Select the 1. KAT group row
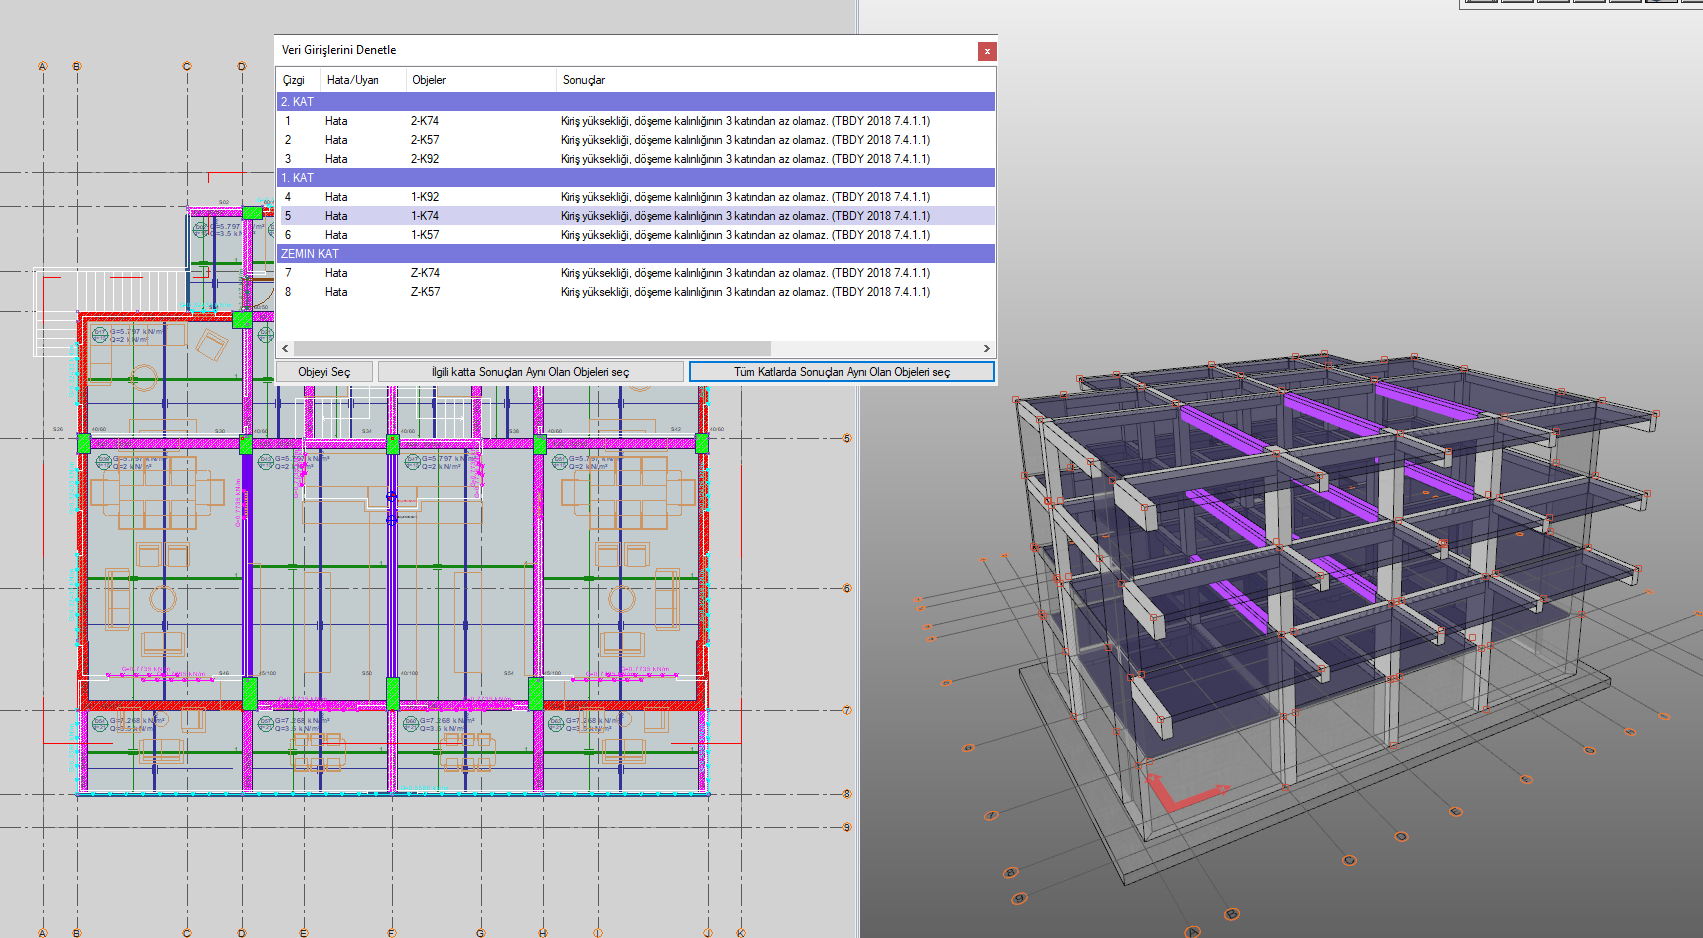The height and width of the screenshot is (938, 1703). (x=635, y=178)
